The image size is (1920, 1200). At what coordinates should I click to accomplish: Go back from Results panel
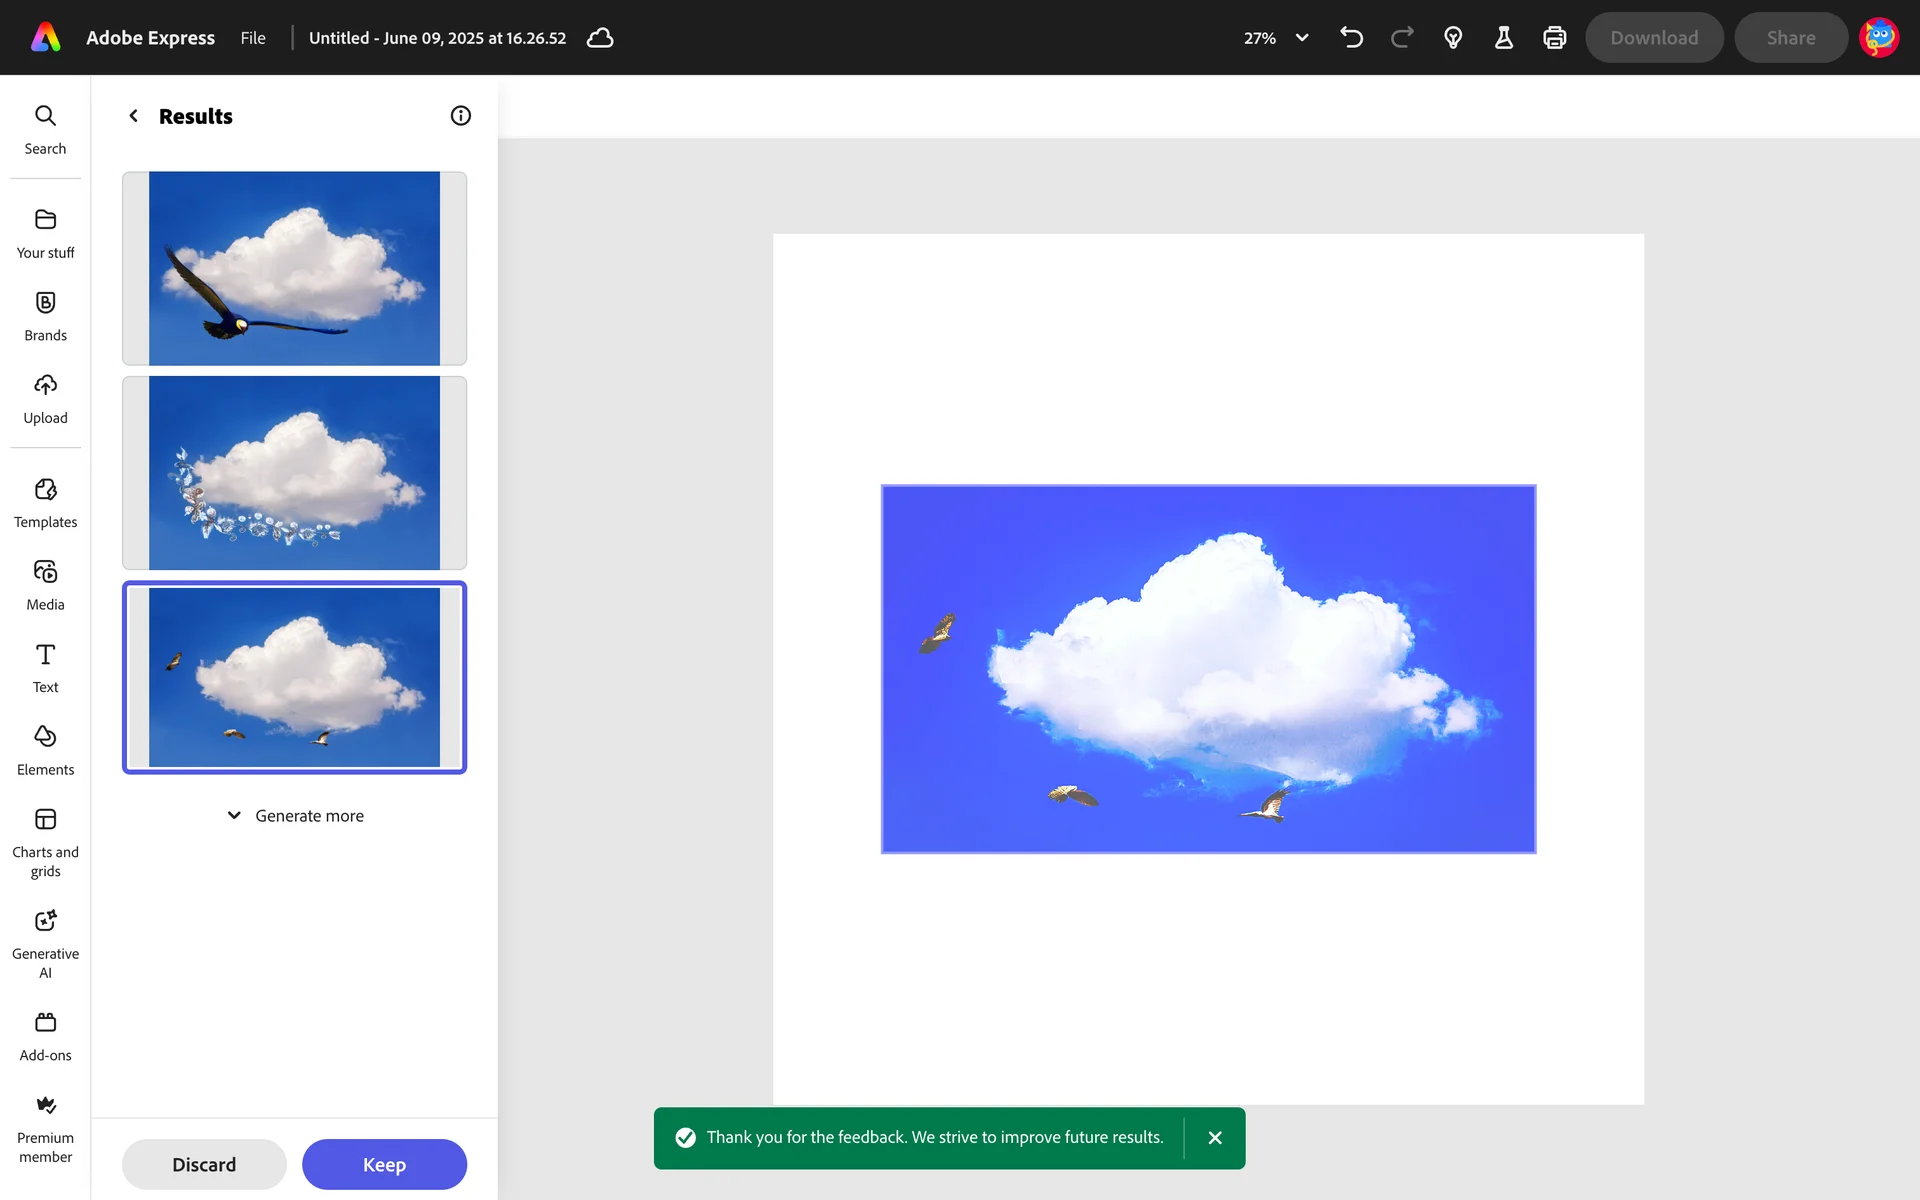click(134, 116)
